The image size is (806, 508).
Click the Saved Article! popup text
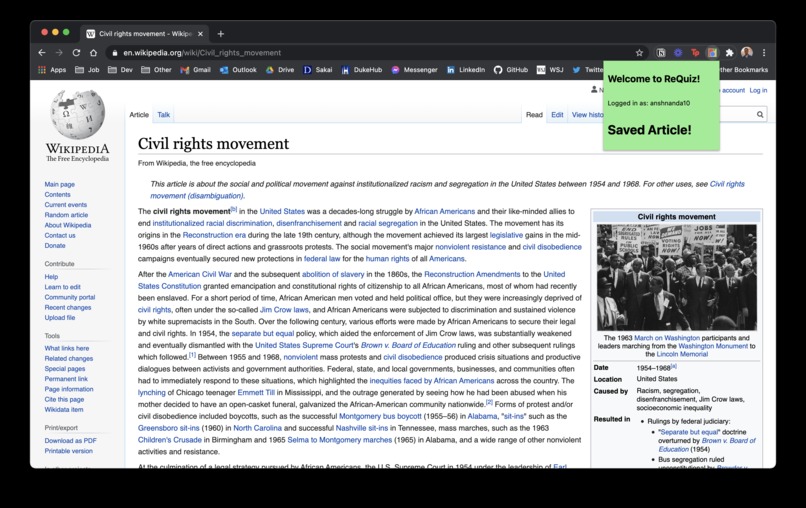click(649, 130)
